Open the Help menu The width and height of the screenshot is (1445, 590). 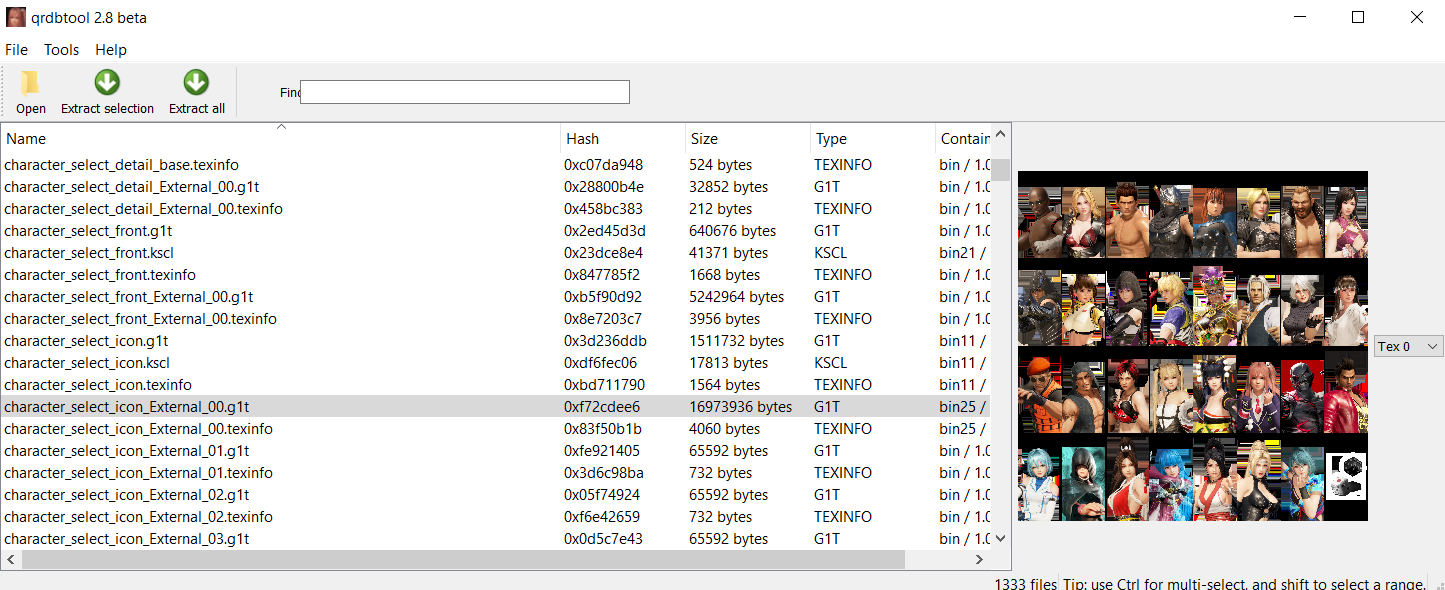pyautogui.click(x=111, y=49)
